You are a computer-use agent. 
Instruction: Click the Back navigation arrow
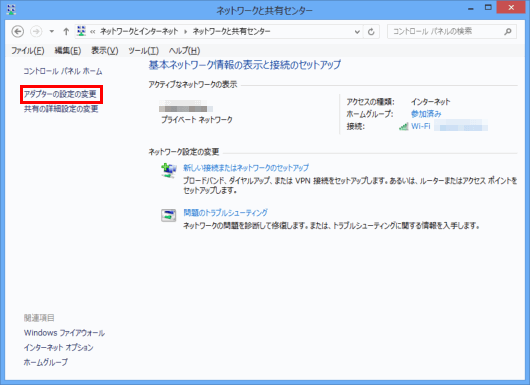click(x=18, y=31)
